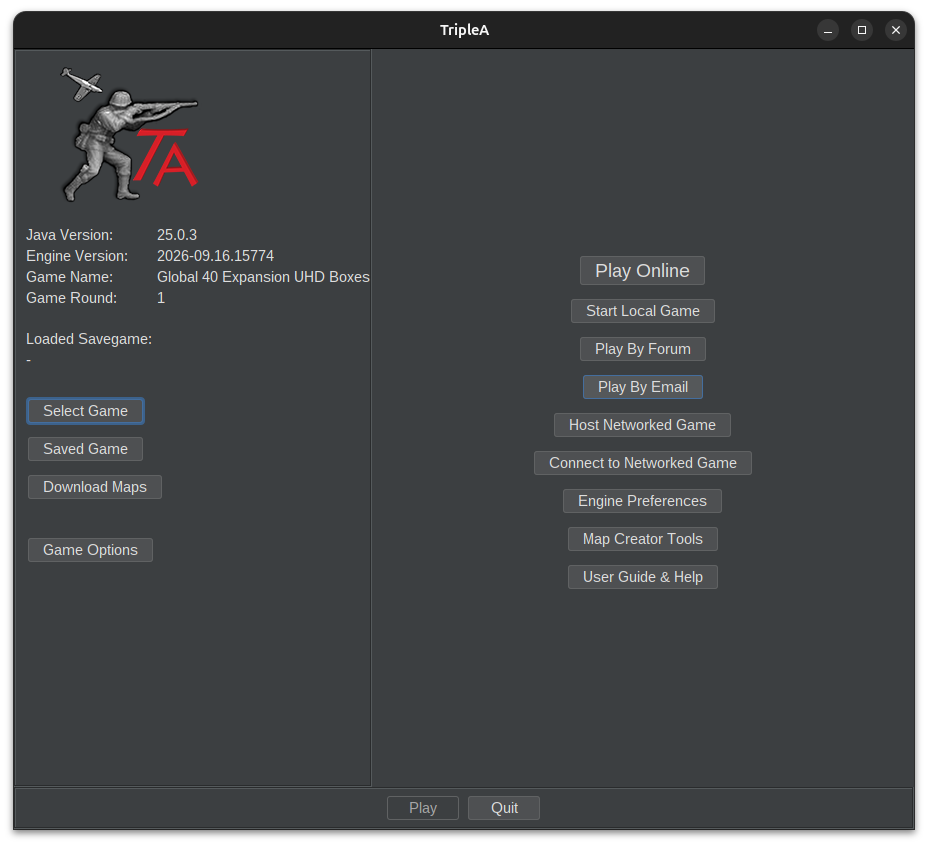Click the Play Online button
Image resolution: width=928 pixels, height=846 pixels.
click(x=642, y=271)
